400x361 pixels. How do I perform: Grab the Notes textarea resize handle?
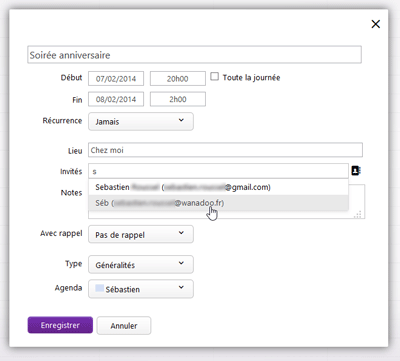click(358, 215)
